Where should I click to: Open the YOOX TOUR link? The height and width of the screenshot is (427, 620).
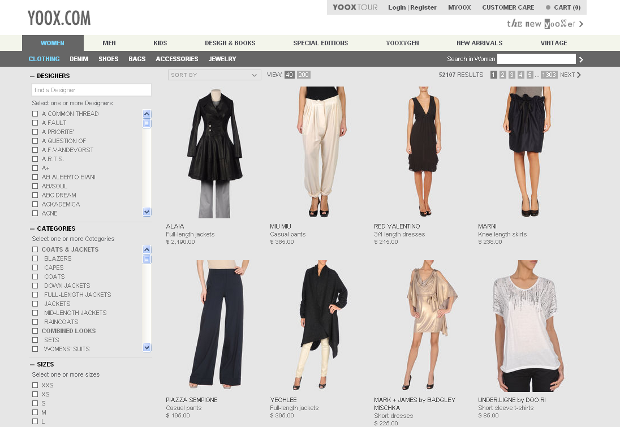point(355,8)
